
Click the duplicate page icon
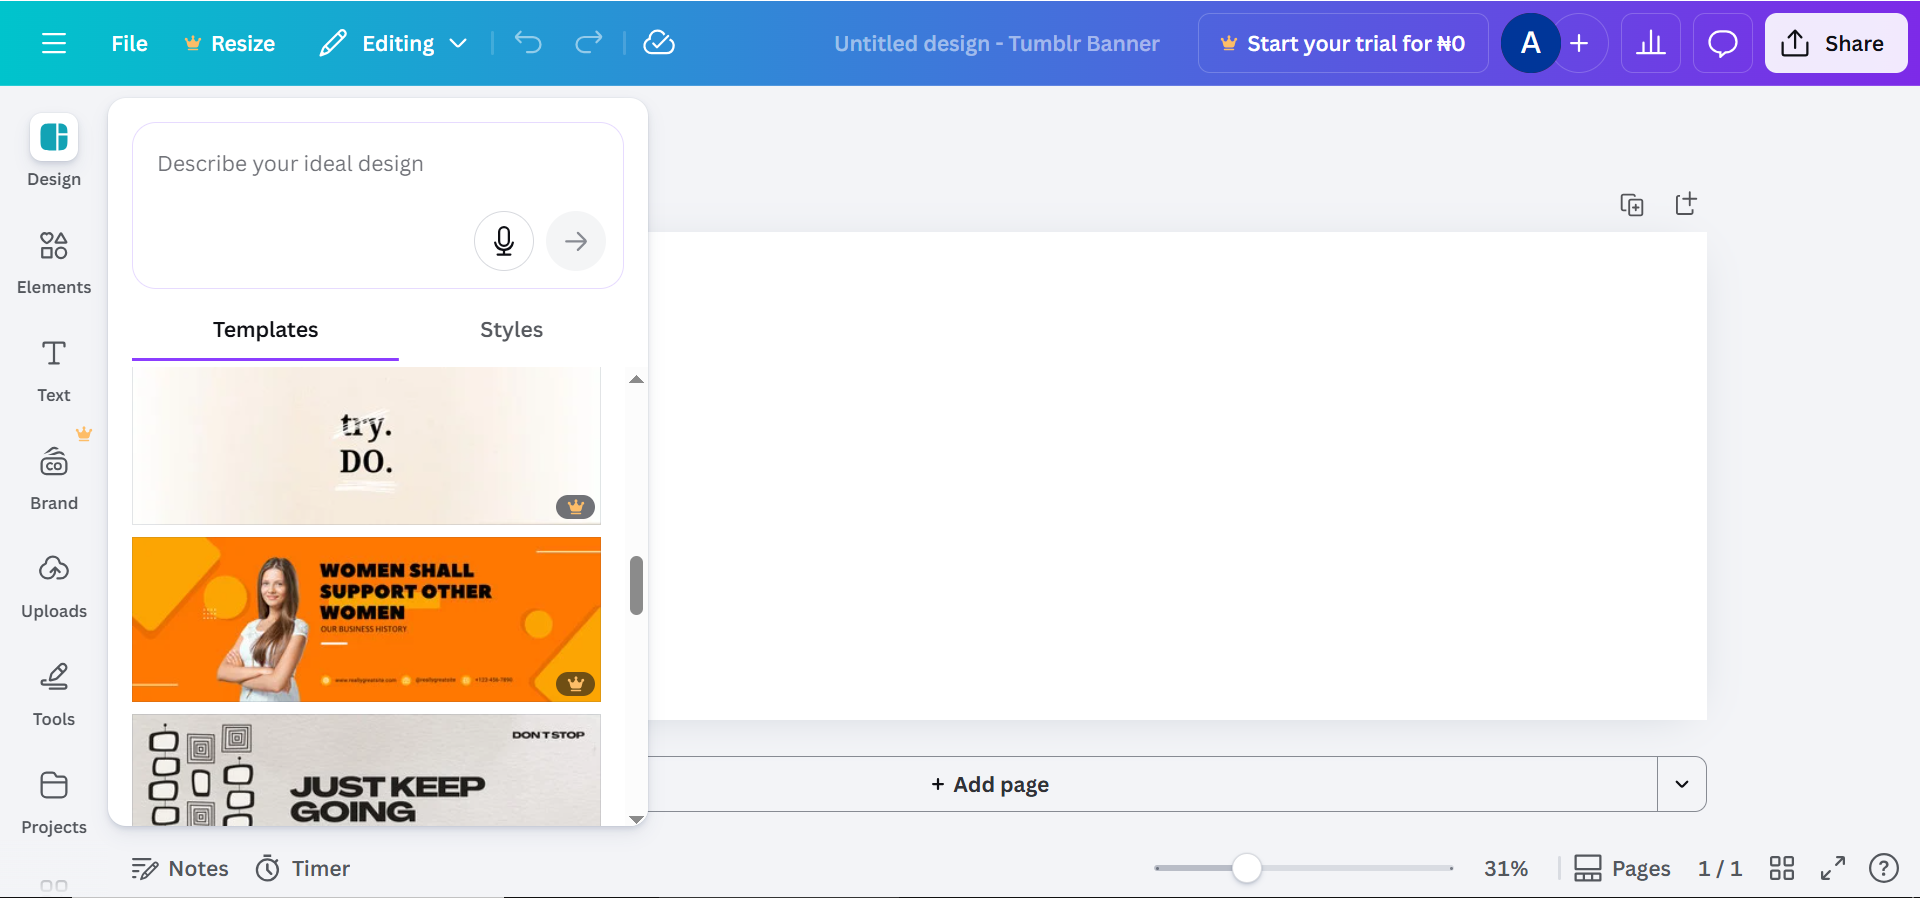coord(1632,205)
